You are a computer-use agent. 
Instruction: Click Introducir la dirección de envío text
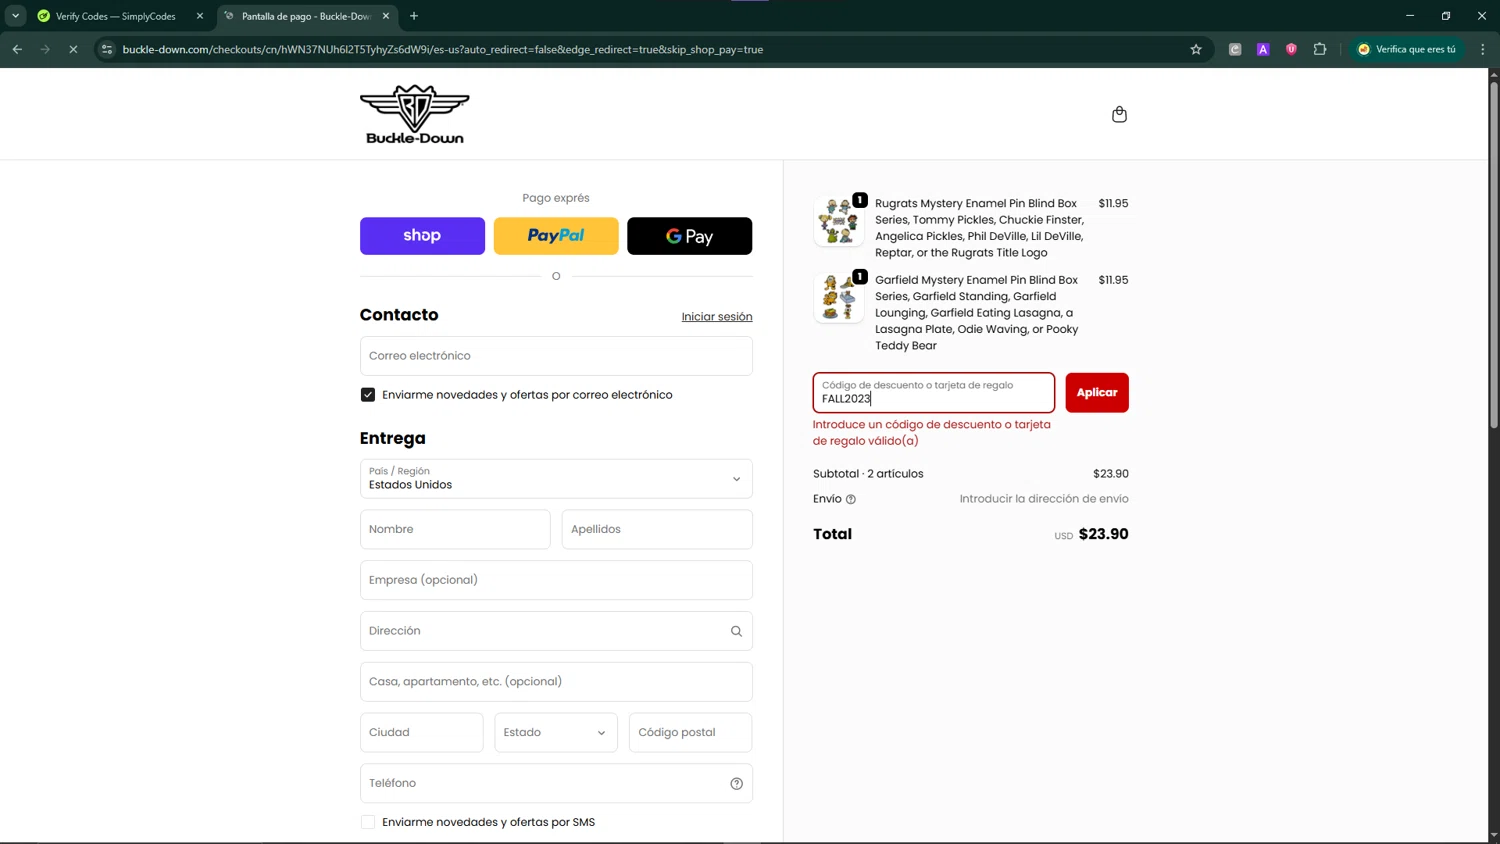click(1044, 499)
